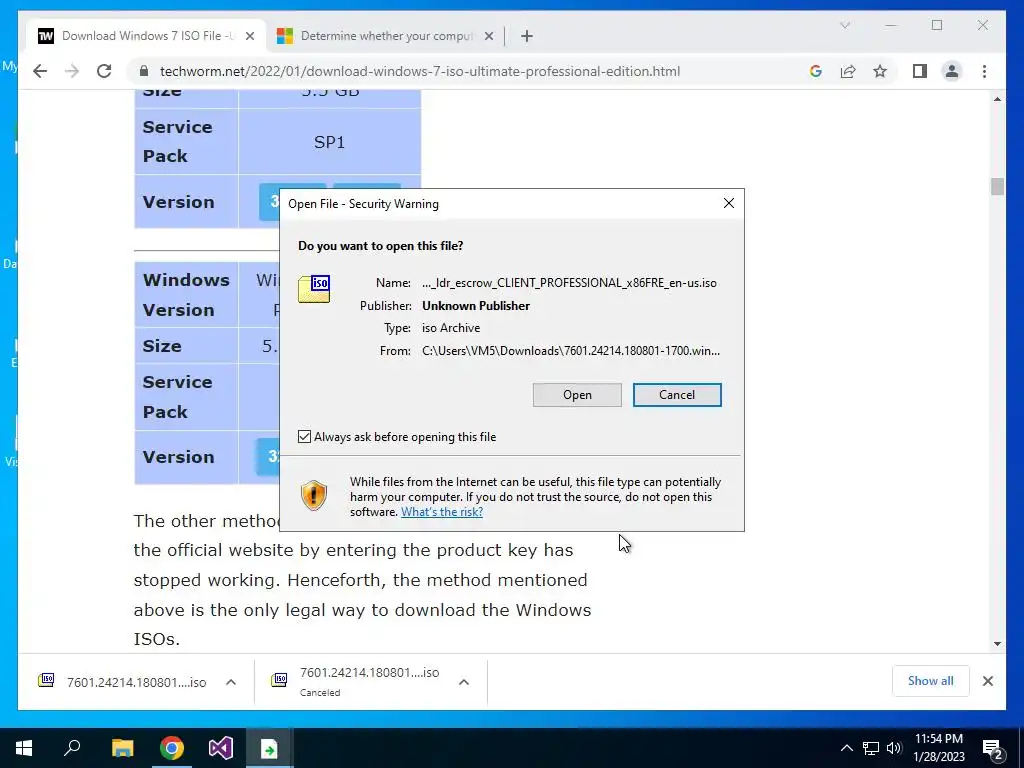Viewport: 1024px width, 768px height.
Task: Click the iso Archive type text
Action: coord(451,328)
